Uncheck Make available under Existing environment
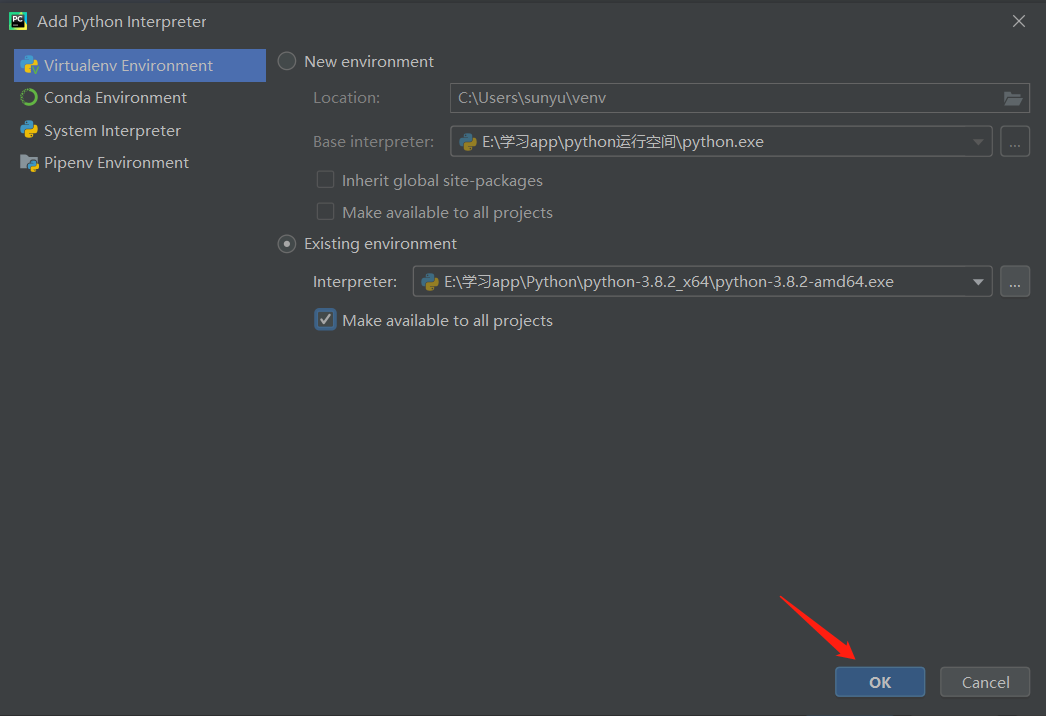The height and width of the screenshot is (716, 1046). pos(326,320)
